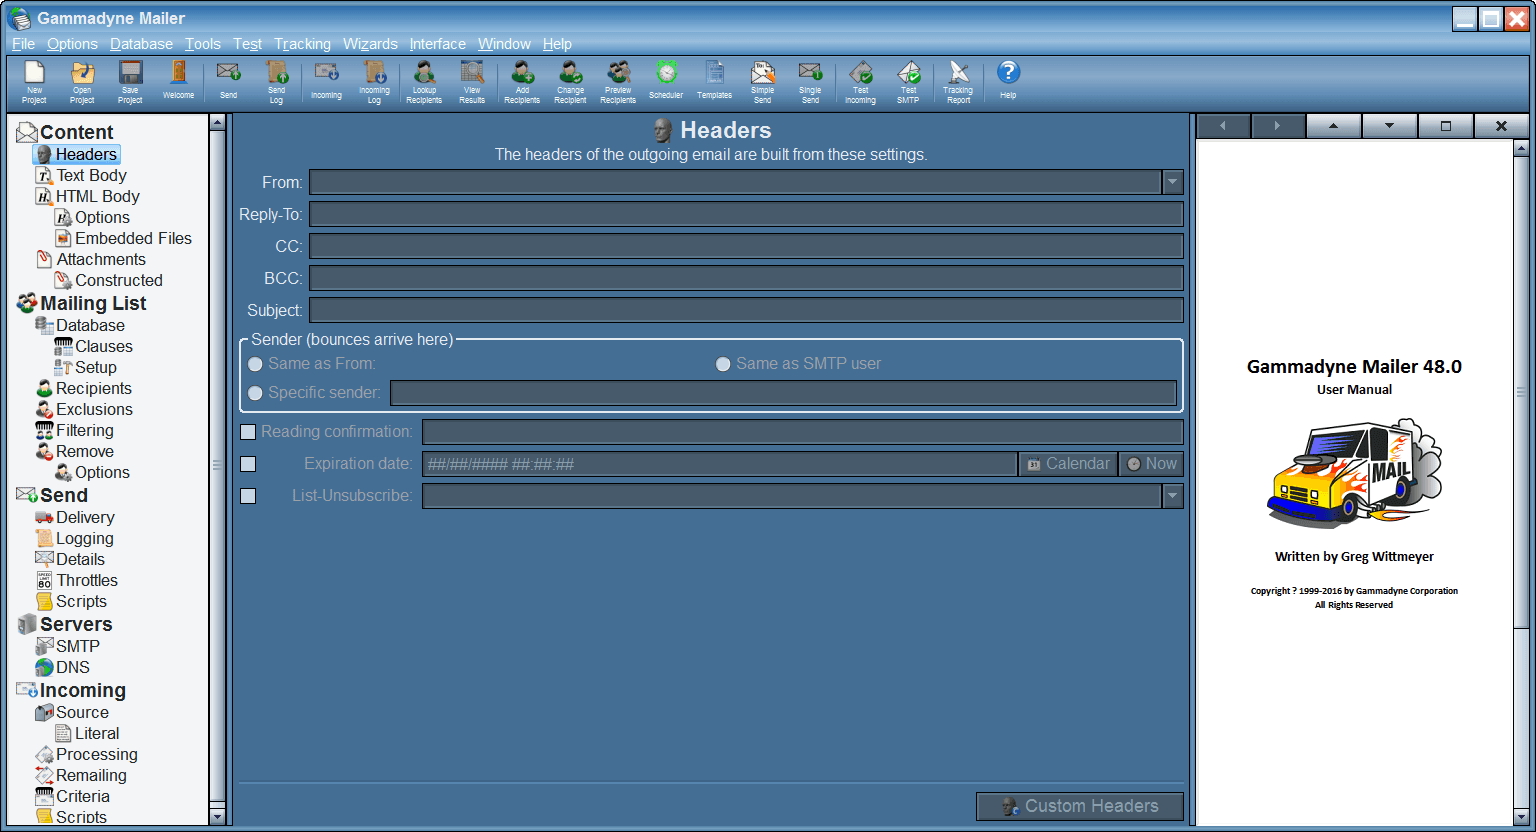Tick the Expiration date checkbox
This screenshot has height=832, width=1536.
[248, 464]
